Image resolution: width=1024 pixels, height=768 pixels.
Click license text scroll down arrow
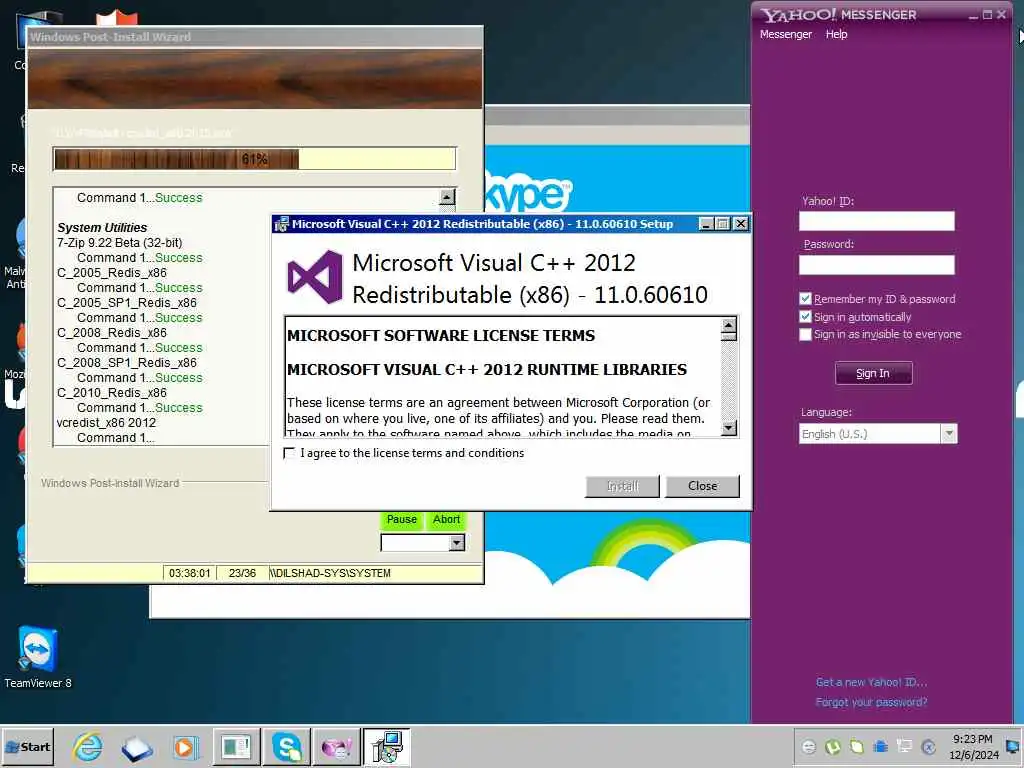click(x=729, y=428)
